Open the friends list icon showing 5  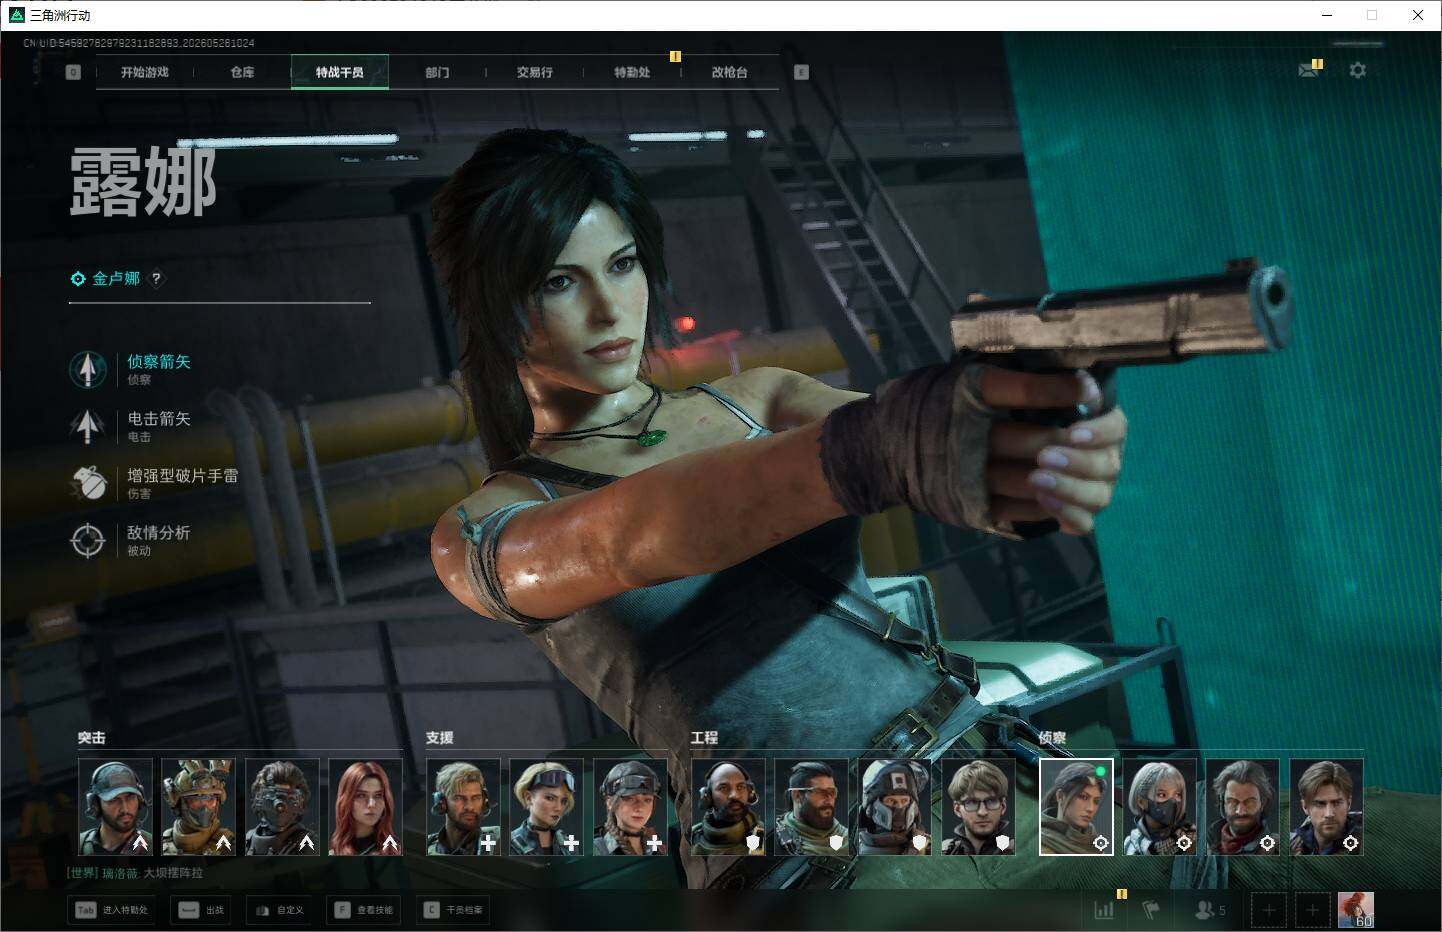point(1210,910)
